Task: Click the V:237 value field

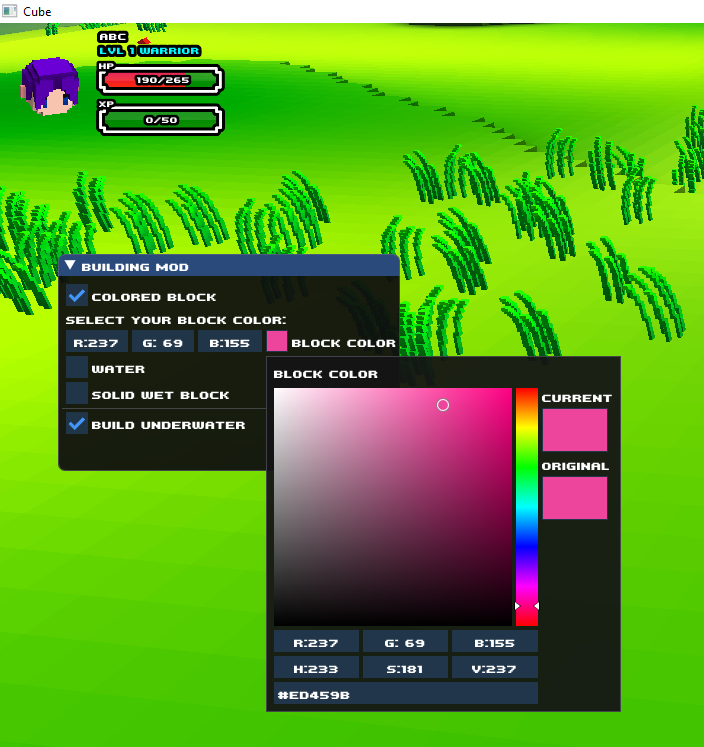Action: [x=494, y=667]
